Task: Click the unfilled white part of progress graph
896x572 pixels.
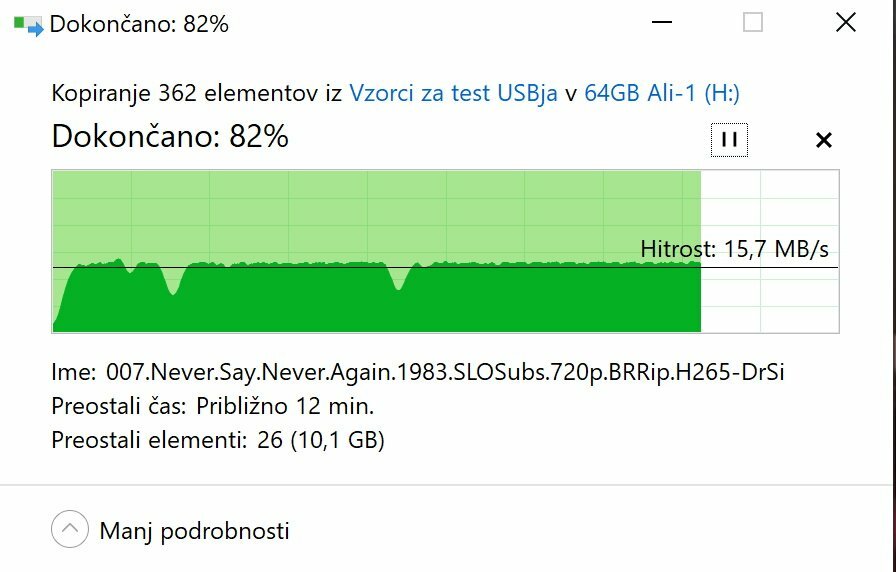Action: tap(770, 251)
